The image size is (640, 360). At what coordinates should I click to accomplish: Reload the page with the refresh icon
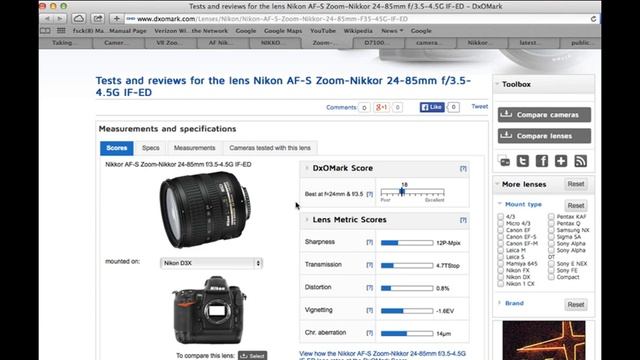click(x=593, y=19)
